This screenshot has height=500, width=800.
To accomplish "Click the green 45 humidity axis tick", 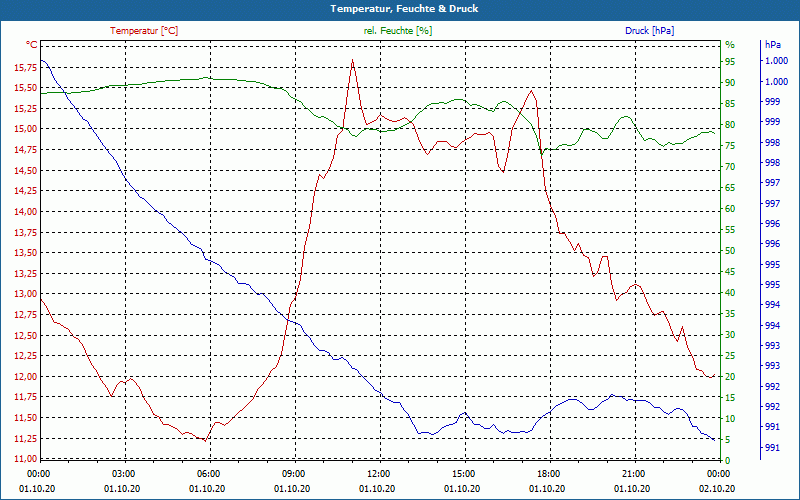I will 730,272.
